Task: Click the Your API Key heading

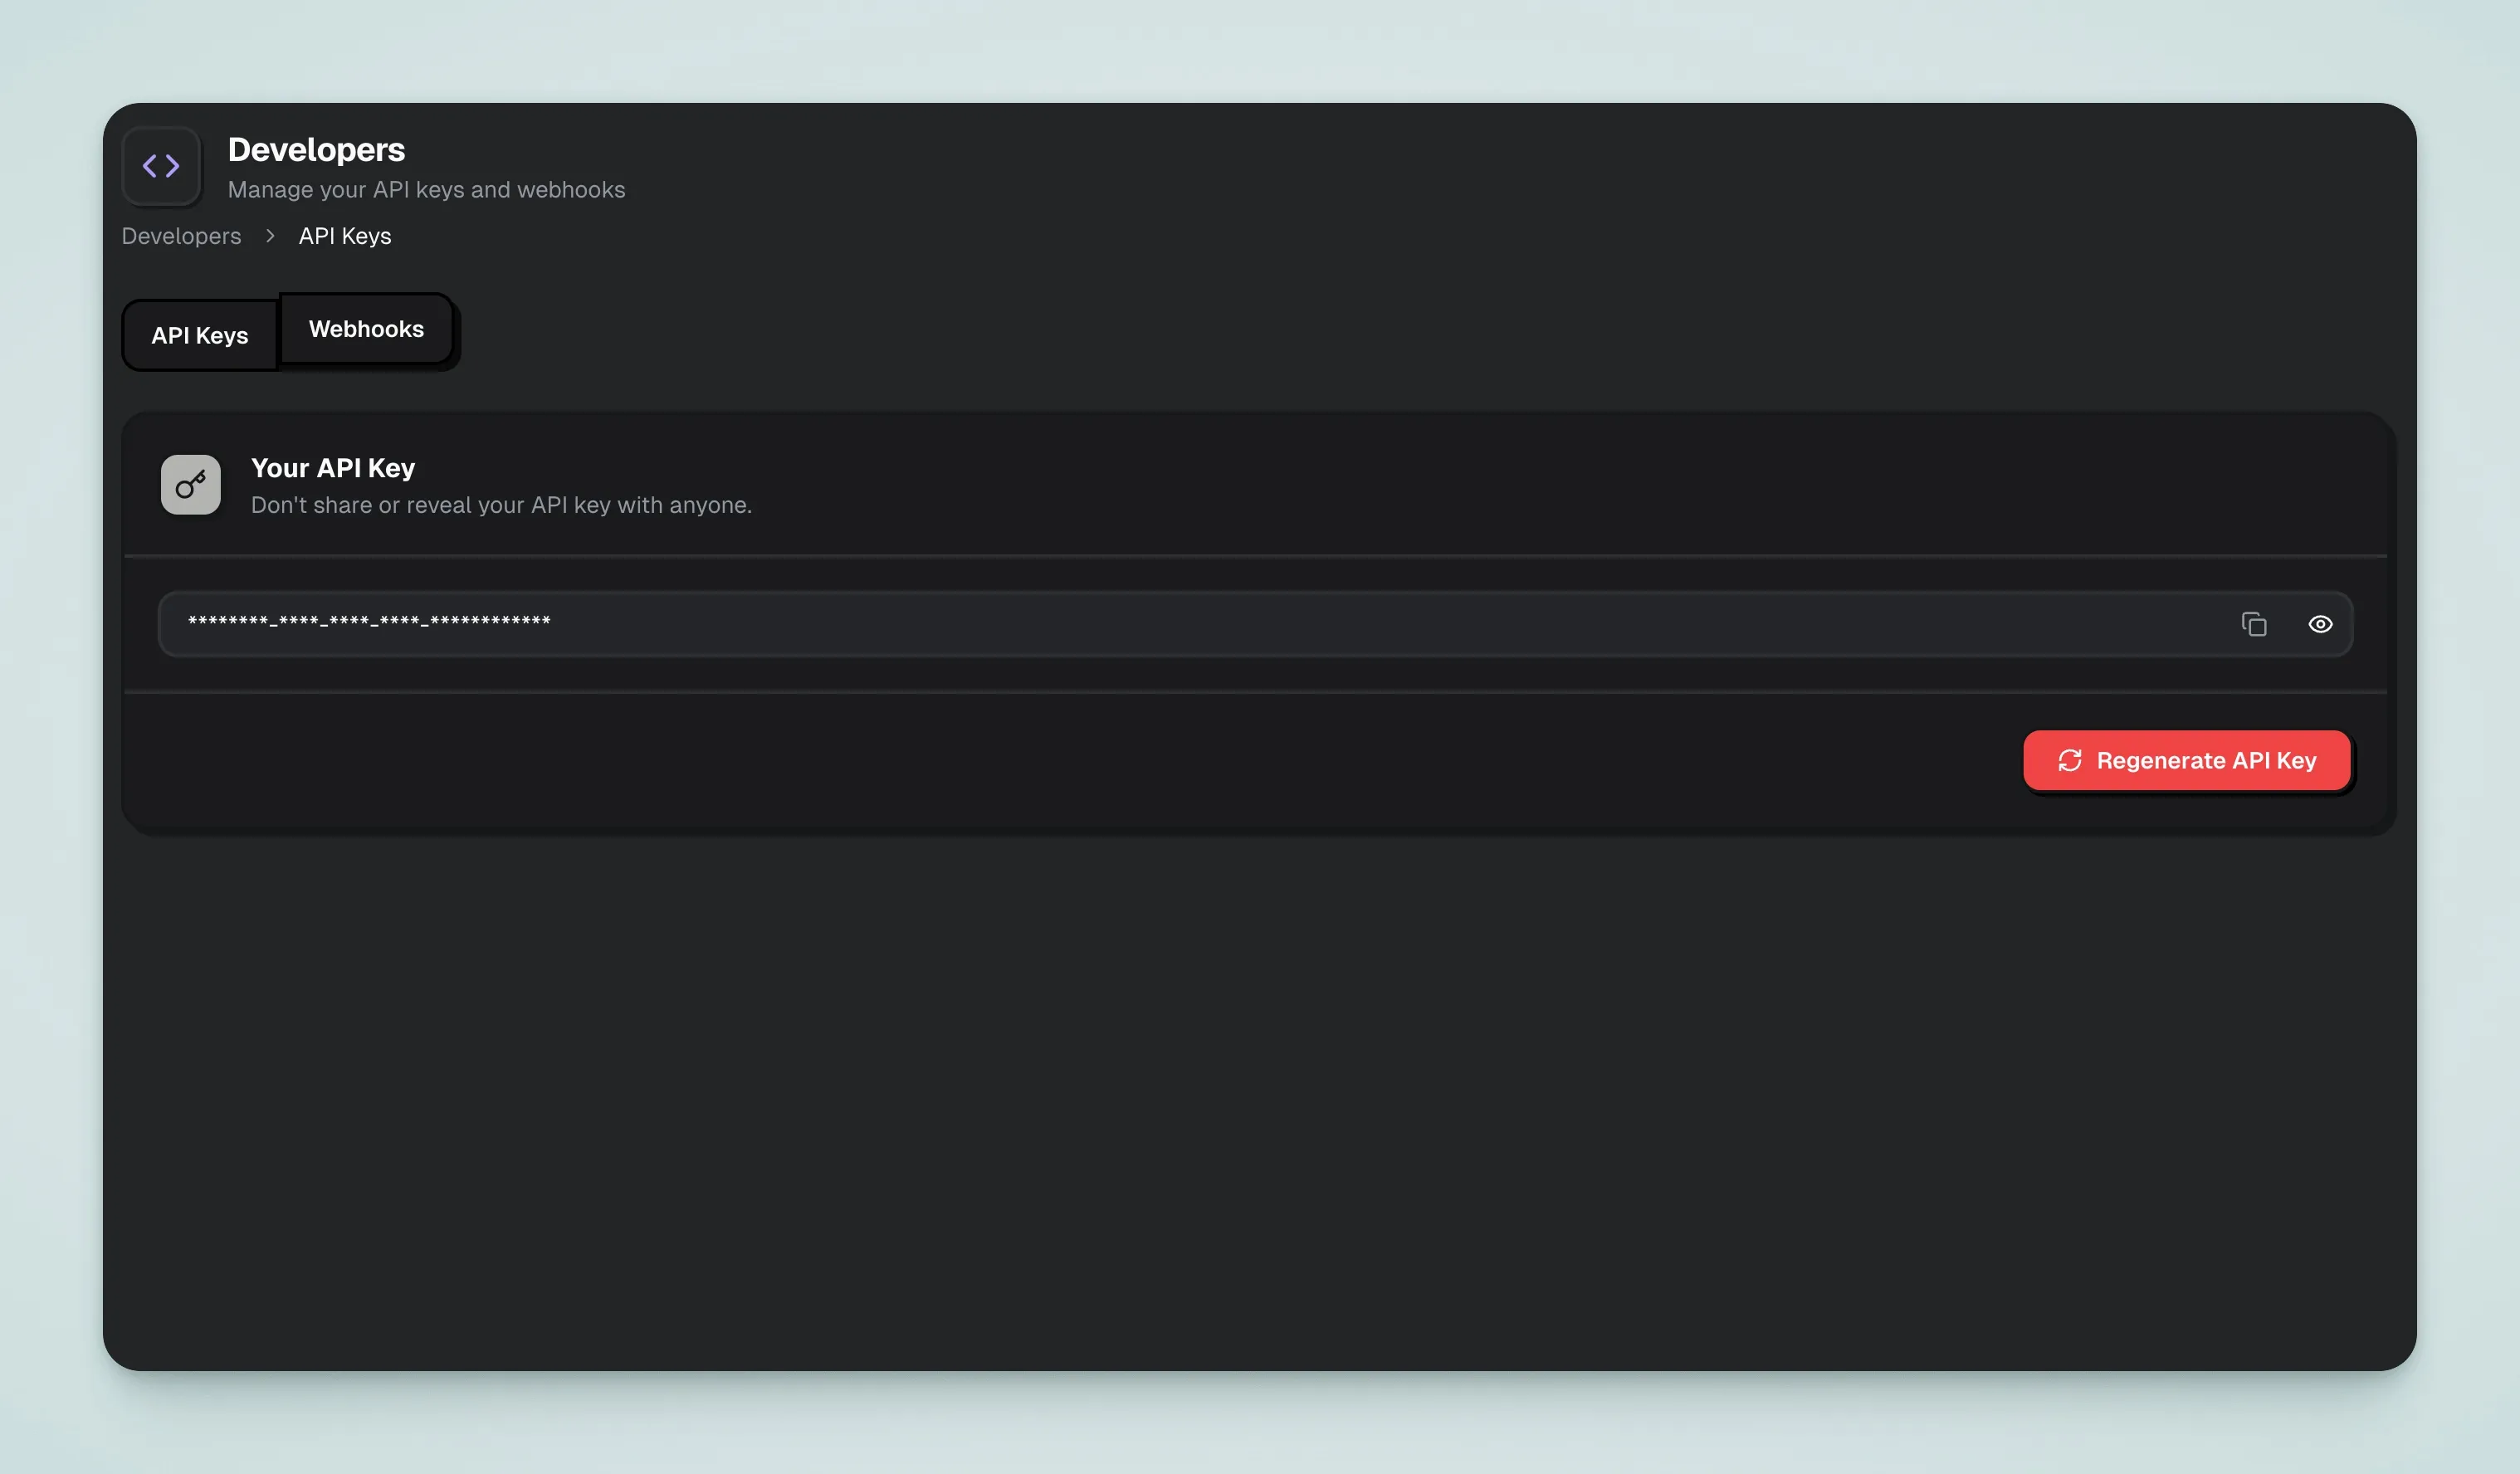Action: click(x=333, y=468)
